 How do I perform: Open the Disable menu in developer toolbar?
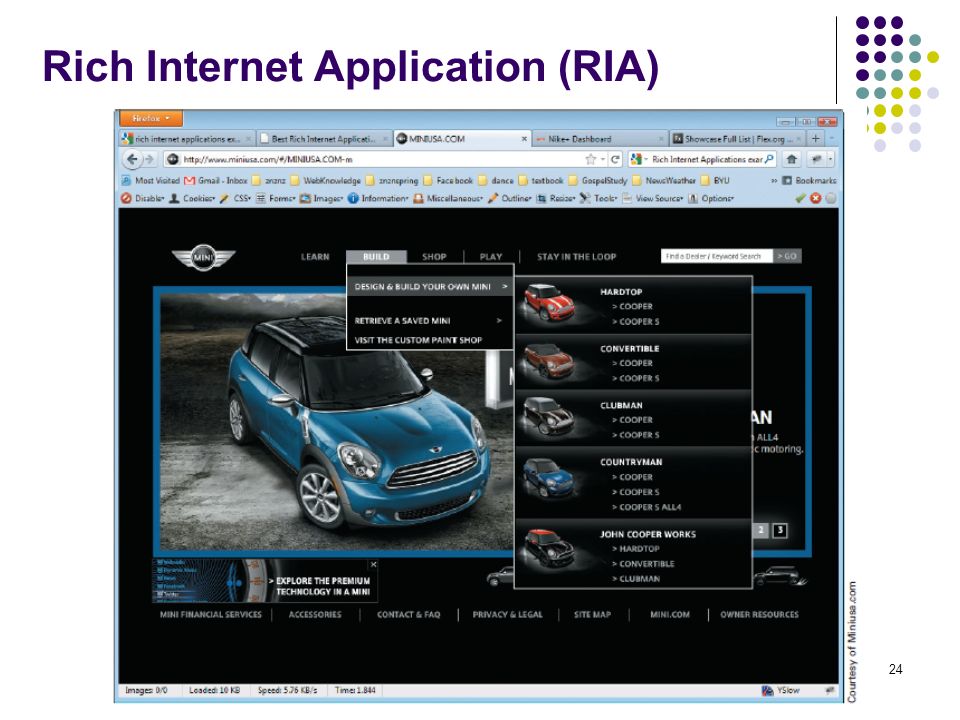point(143,198)
